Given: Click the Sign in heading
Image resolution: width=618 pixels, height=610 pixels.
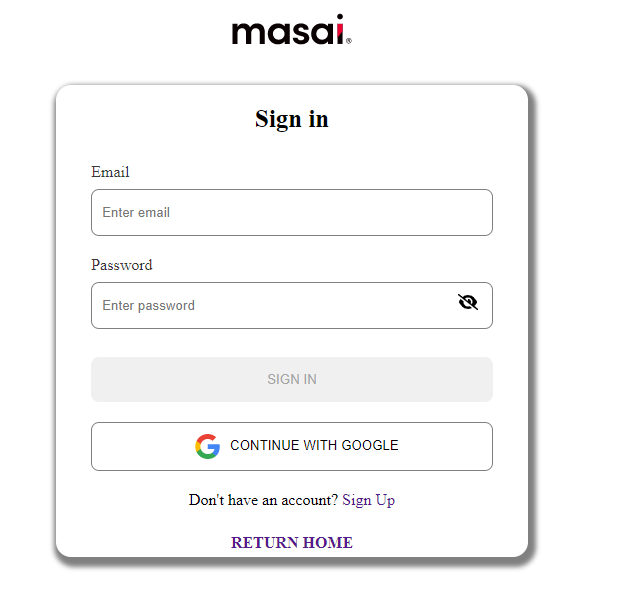Looking at the screenshot, I should pyautogui.click(x=292, y=119).
